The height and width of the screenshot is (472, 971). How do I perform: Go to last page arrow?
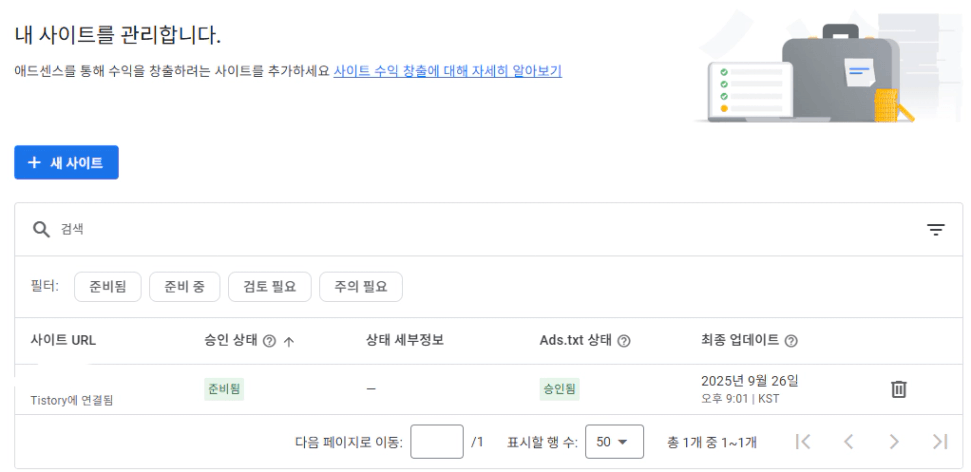point(939,441)
